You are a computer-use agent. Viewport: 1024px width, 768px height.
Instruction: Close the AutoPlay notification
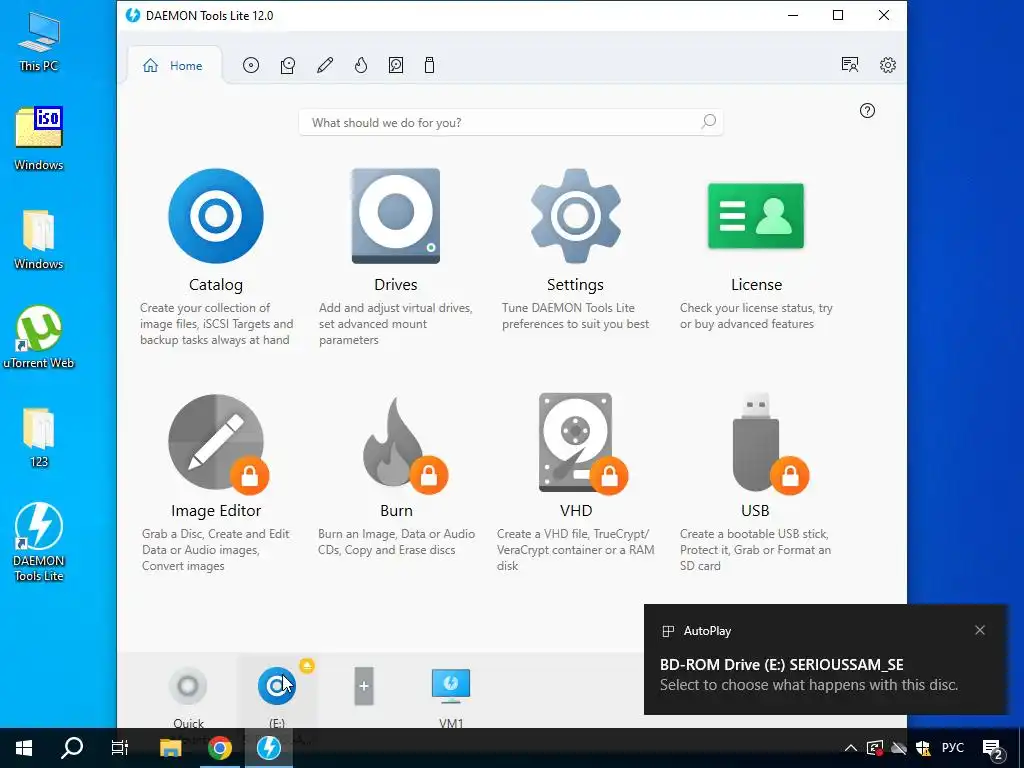980,630
